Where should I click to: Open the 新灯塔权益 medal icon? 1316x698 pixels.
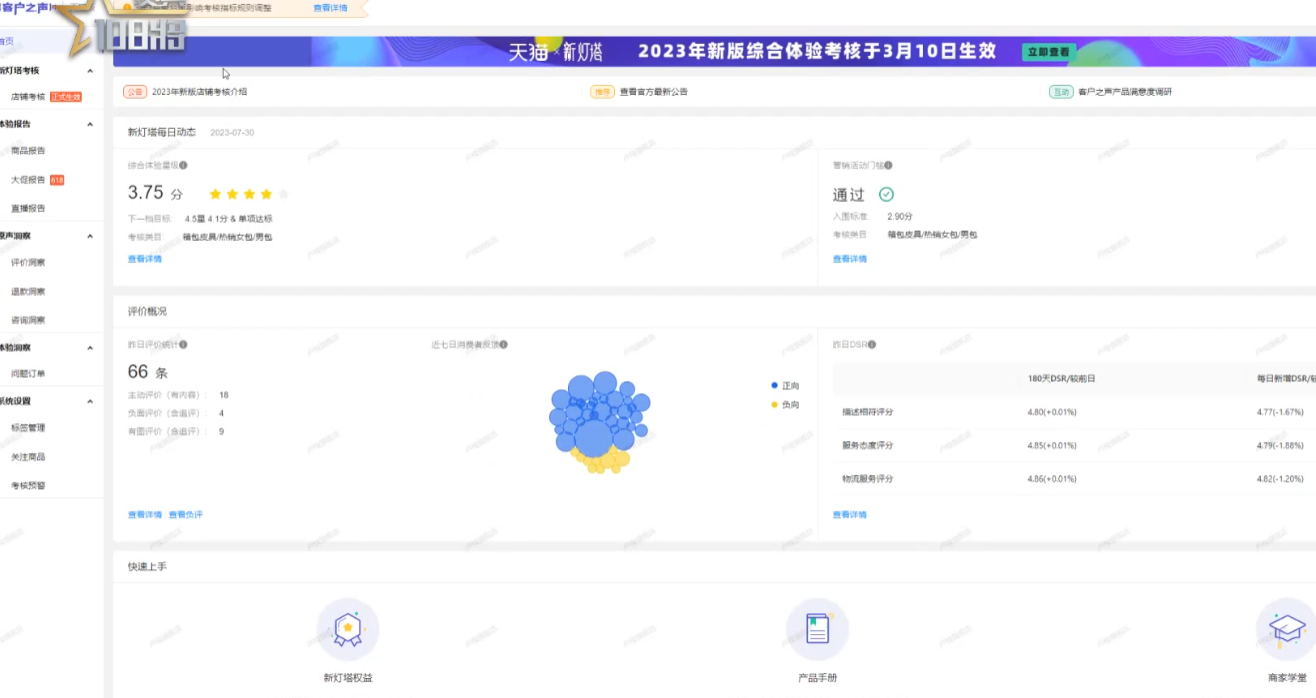347,630
